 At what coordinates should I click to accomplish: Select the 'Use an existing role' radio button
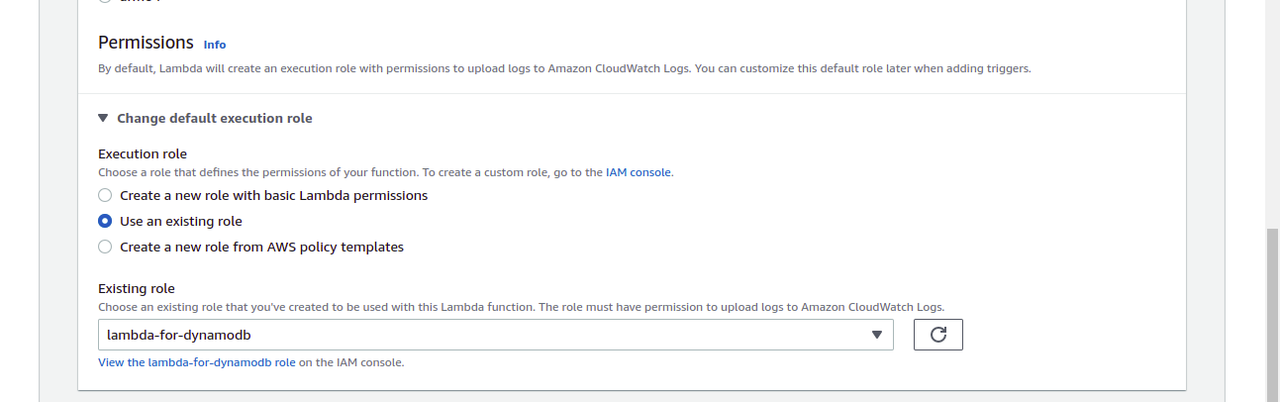point(105,221)
